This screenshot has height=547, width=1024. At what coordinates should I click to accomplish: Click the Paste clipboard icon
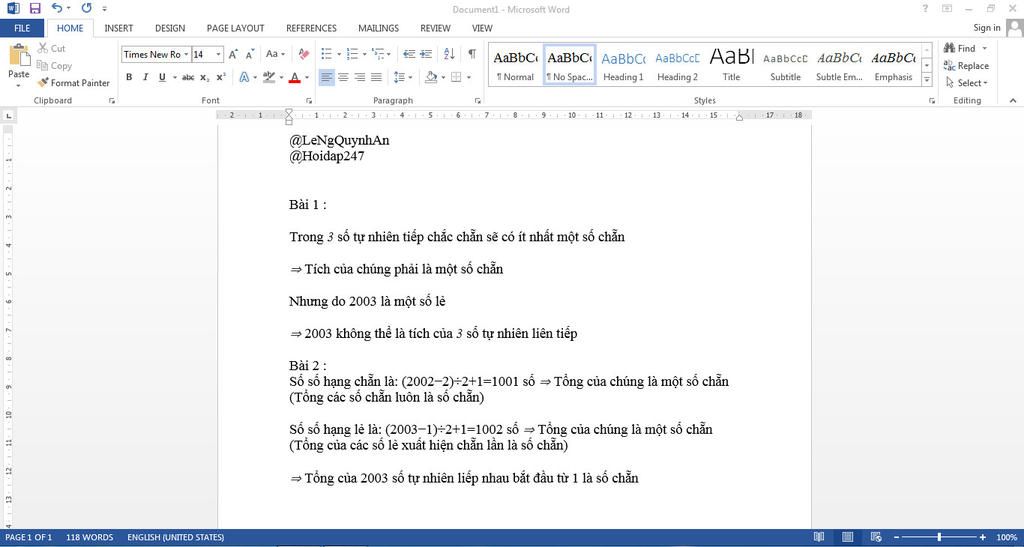[x=19, y=55]
